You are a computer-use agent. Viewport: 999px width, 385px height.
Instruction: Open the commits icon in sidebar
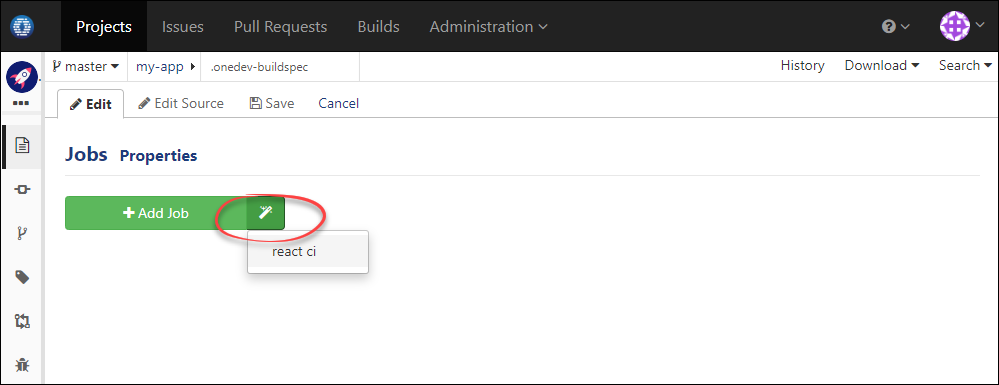tap(22, 189)
